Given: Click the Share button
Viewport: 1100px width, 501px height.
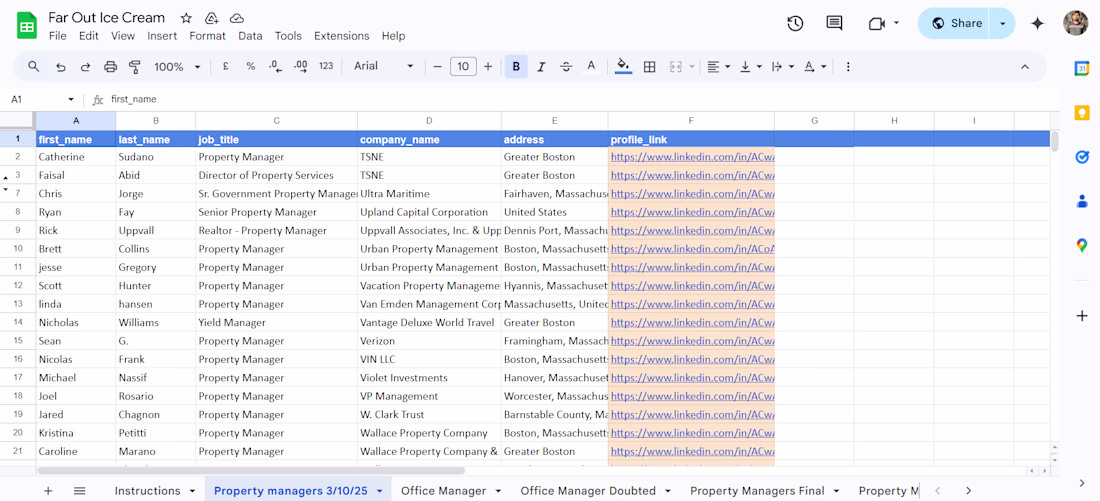Looking at the screenshot, I should [x=957, y=23].
